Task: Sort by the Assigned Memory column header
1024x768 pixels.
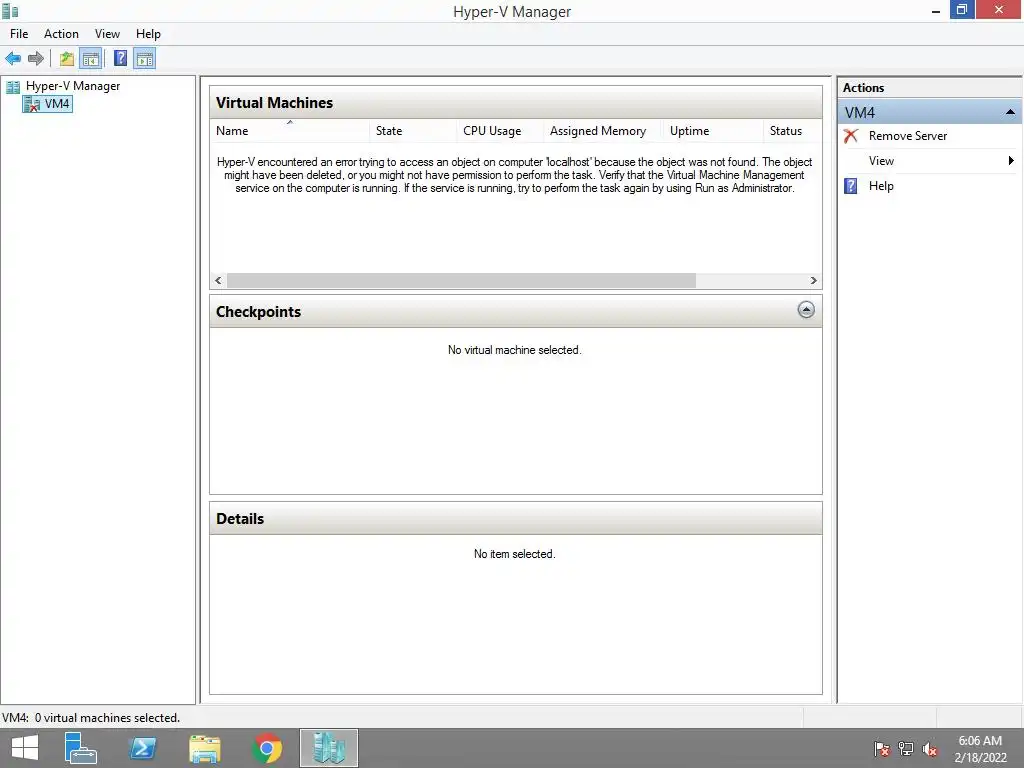Action: coord(603,131)
